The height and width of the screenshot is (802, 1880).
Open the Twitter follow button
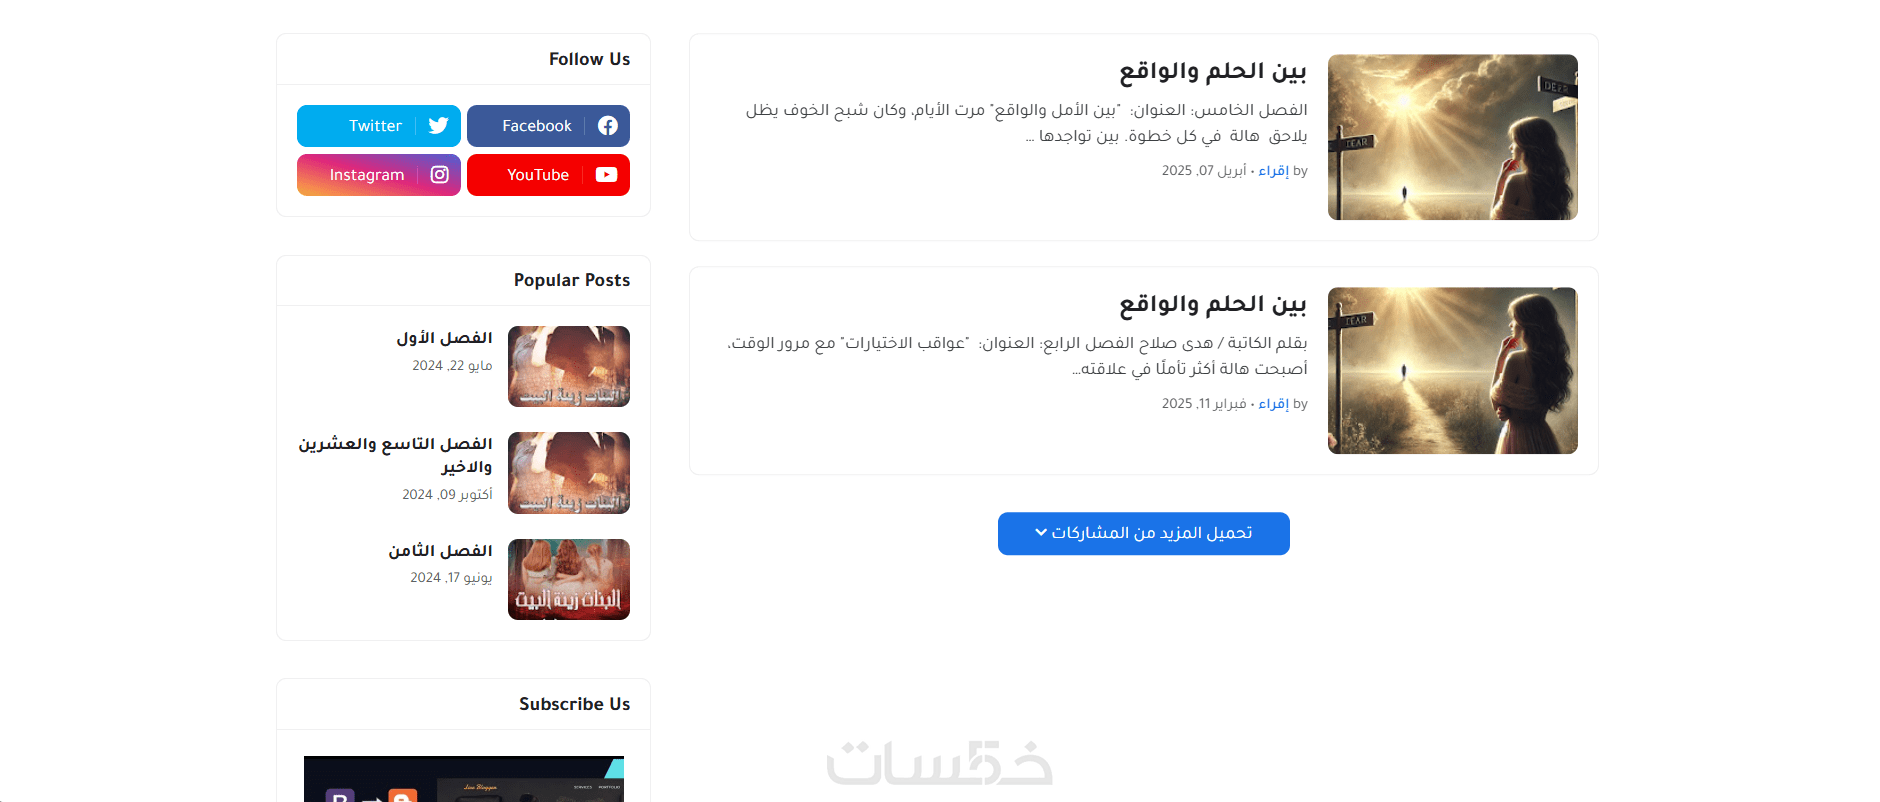379,126
